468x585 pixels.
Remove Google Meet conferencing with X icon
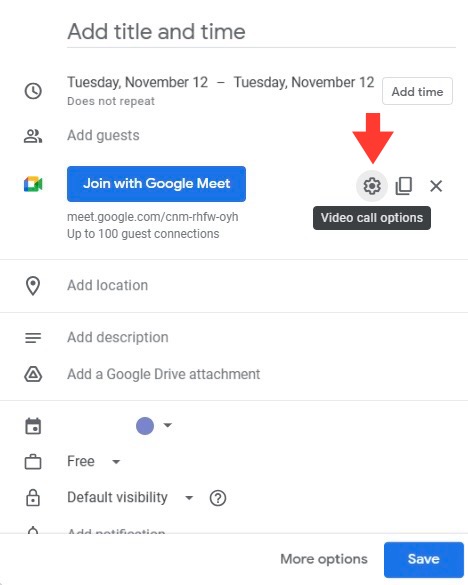tap(436, 186)
